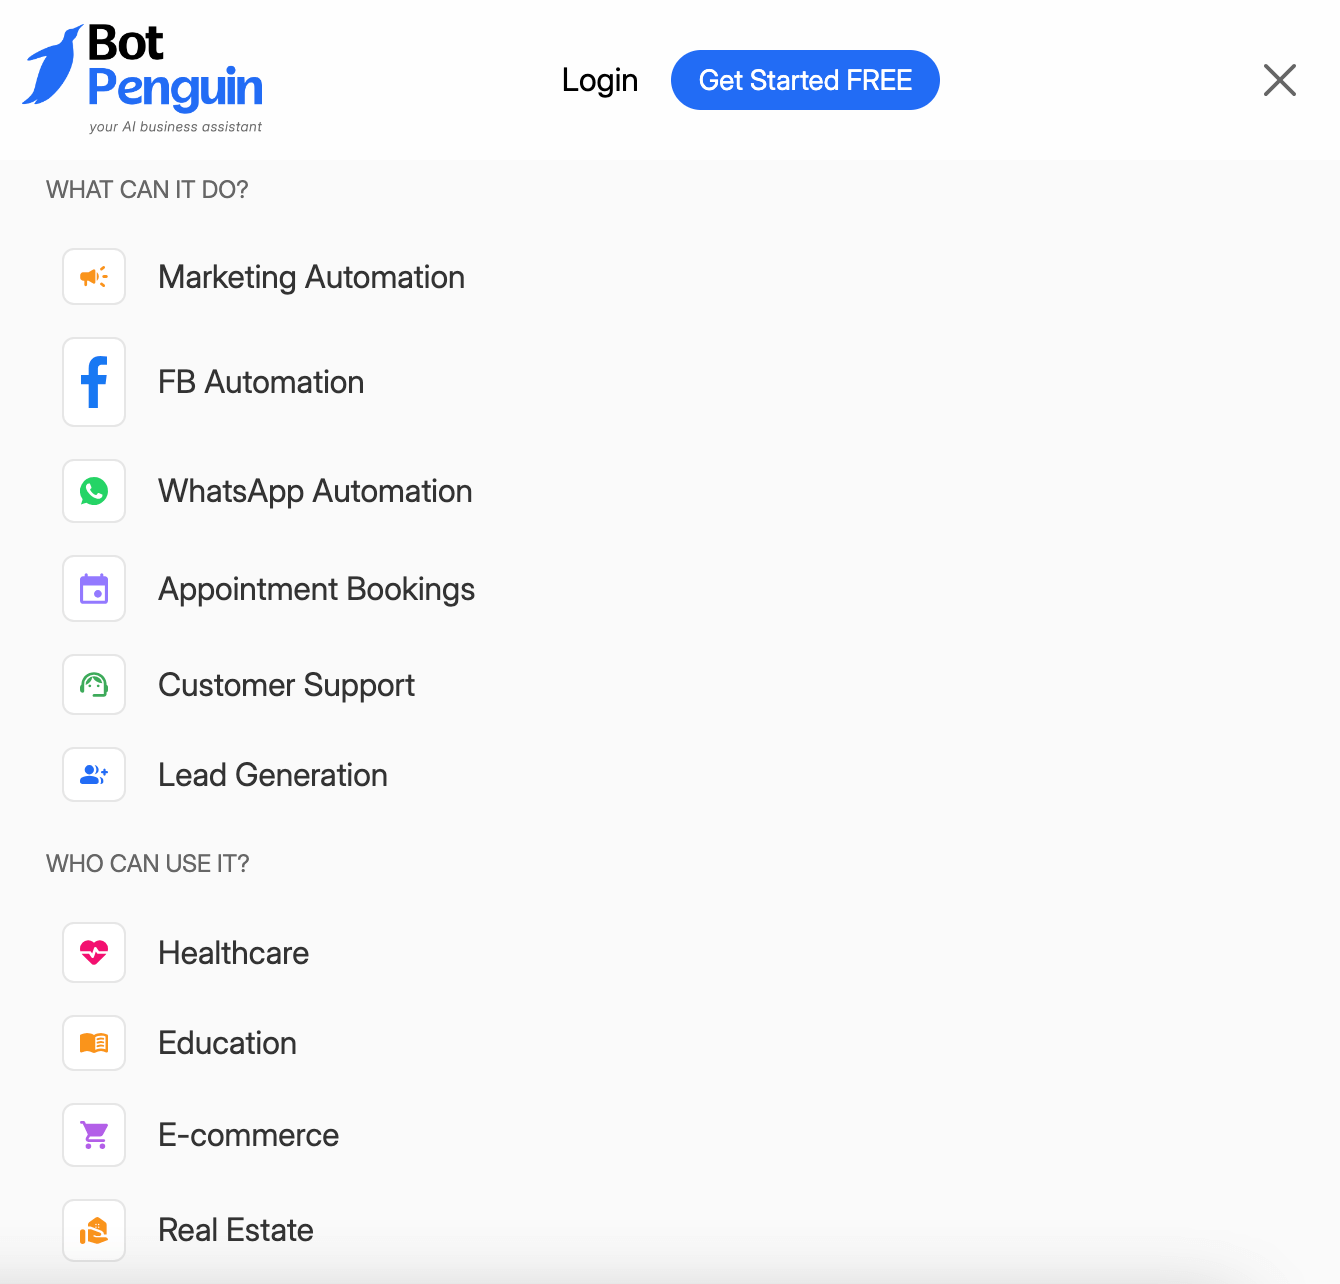1340x1284 pixels.
Task: Open FB Automation menu item
Action: coord(261,382)
